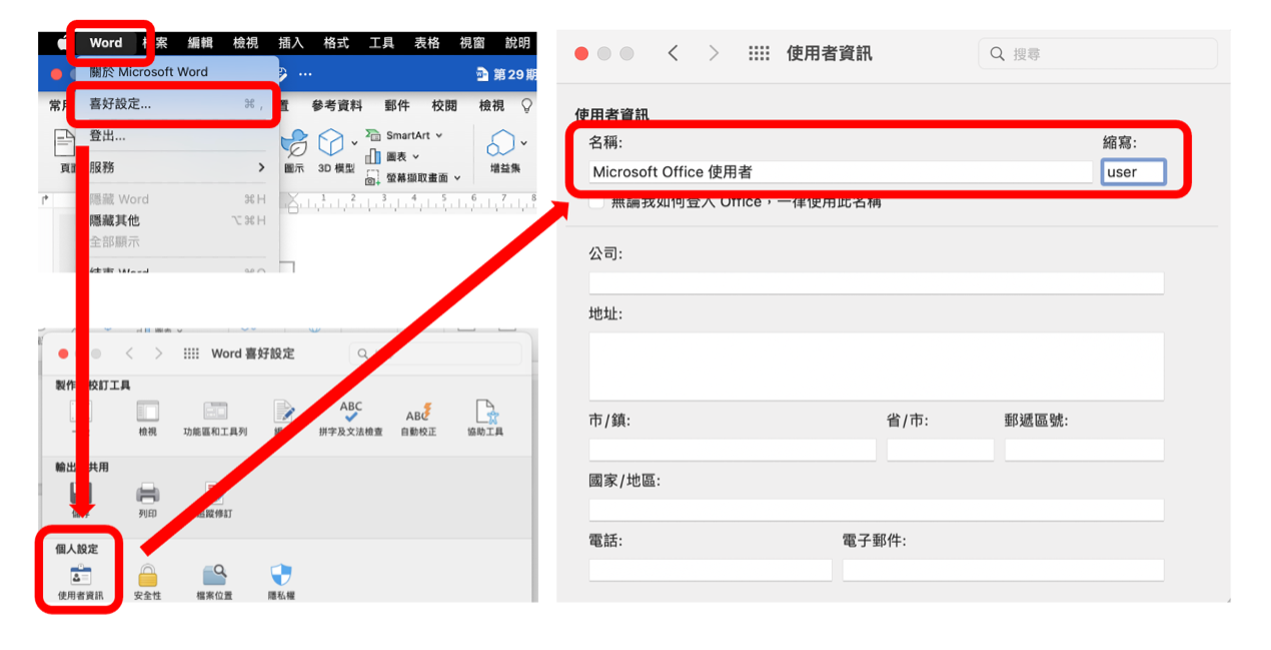Go back using the 使用者資訊 window's left arrow
Image resolution: width=1271 pixels, height=650 pixels.
point(673,54)
